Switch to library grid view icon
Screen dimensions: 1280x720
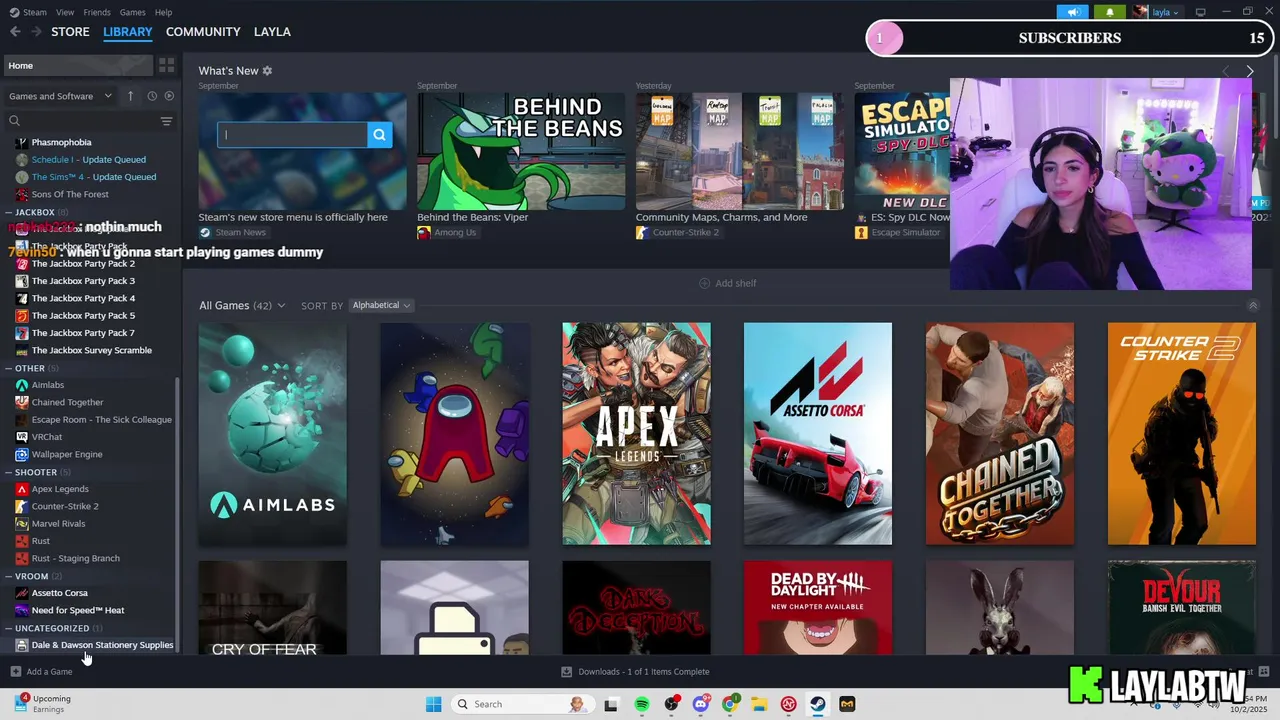pos(167,65)
